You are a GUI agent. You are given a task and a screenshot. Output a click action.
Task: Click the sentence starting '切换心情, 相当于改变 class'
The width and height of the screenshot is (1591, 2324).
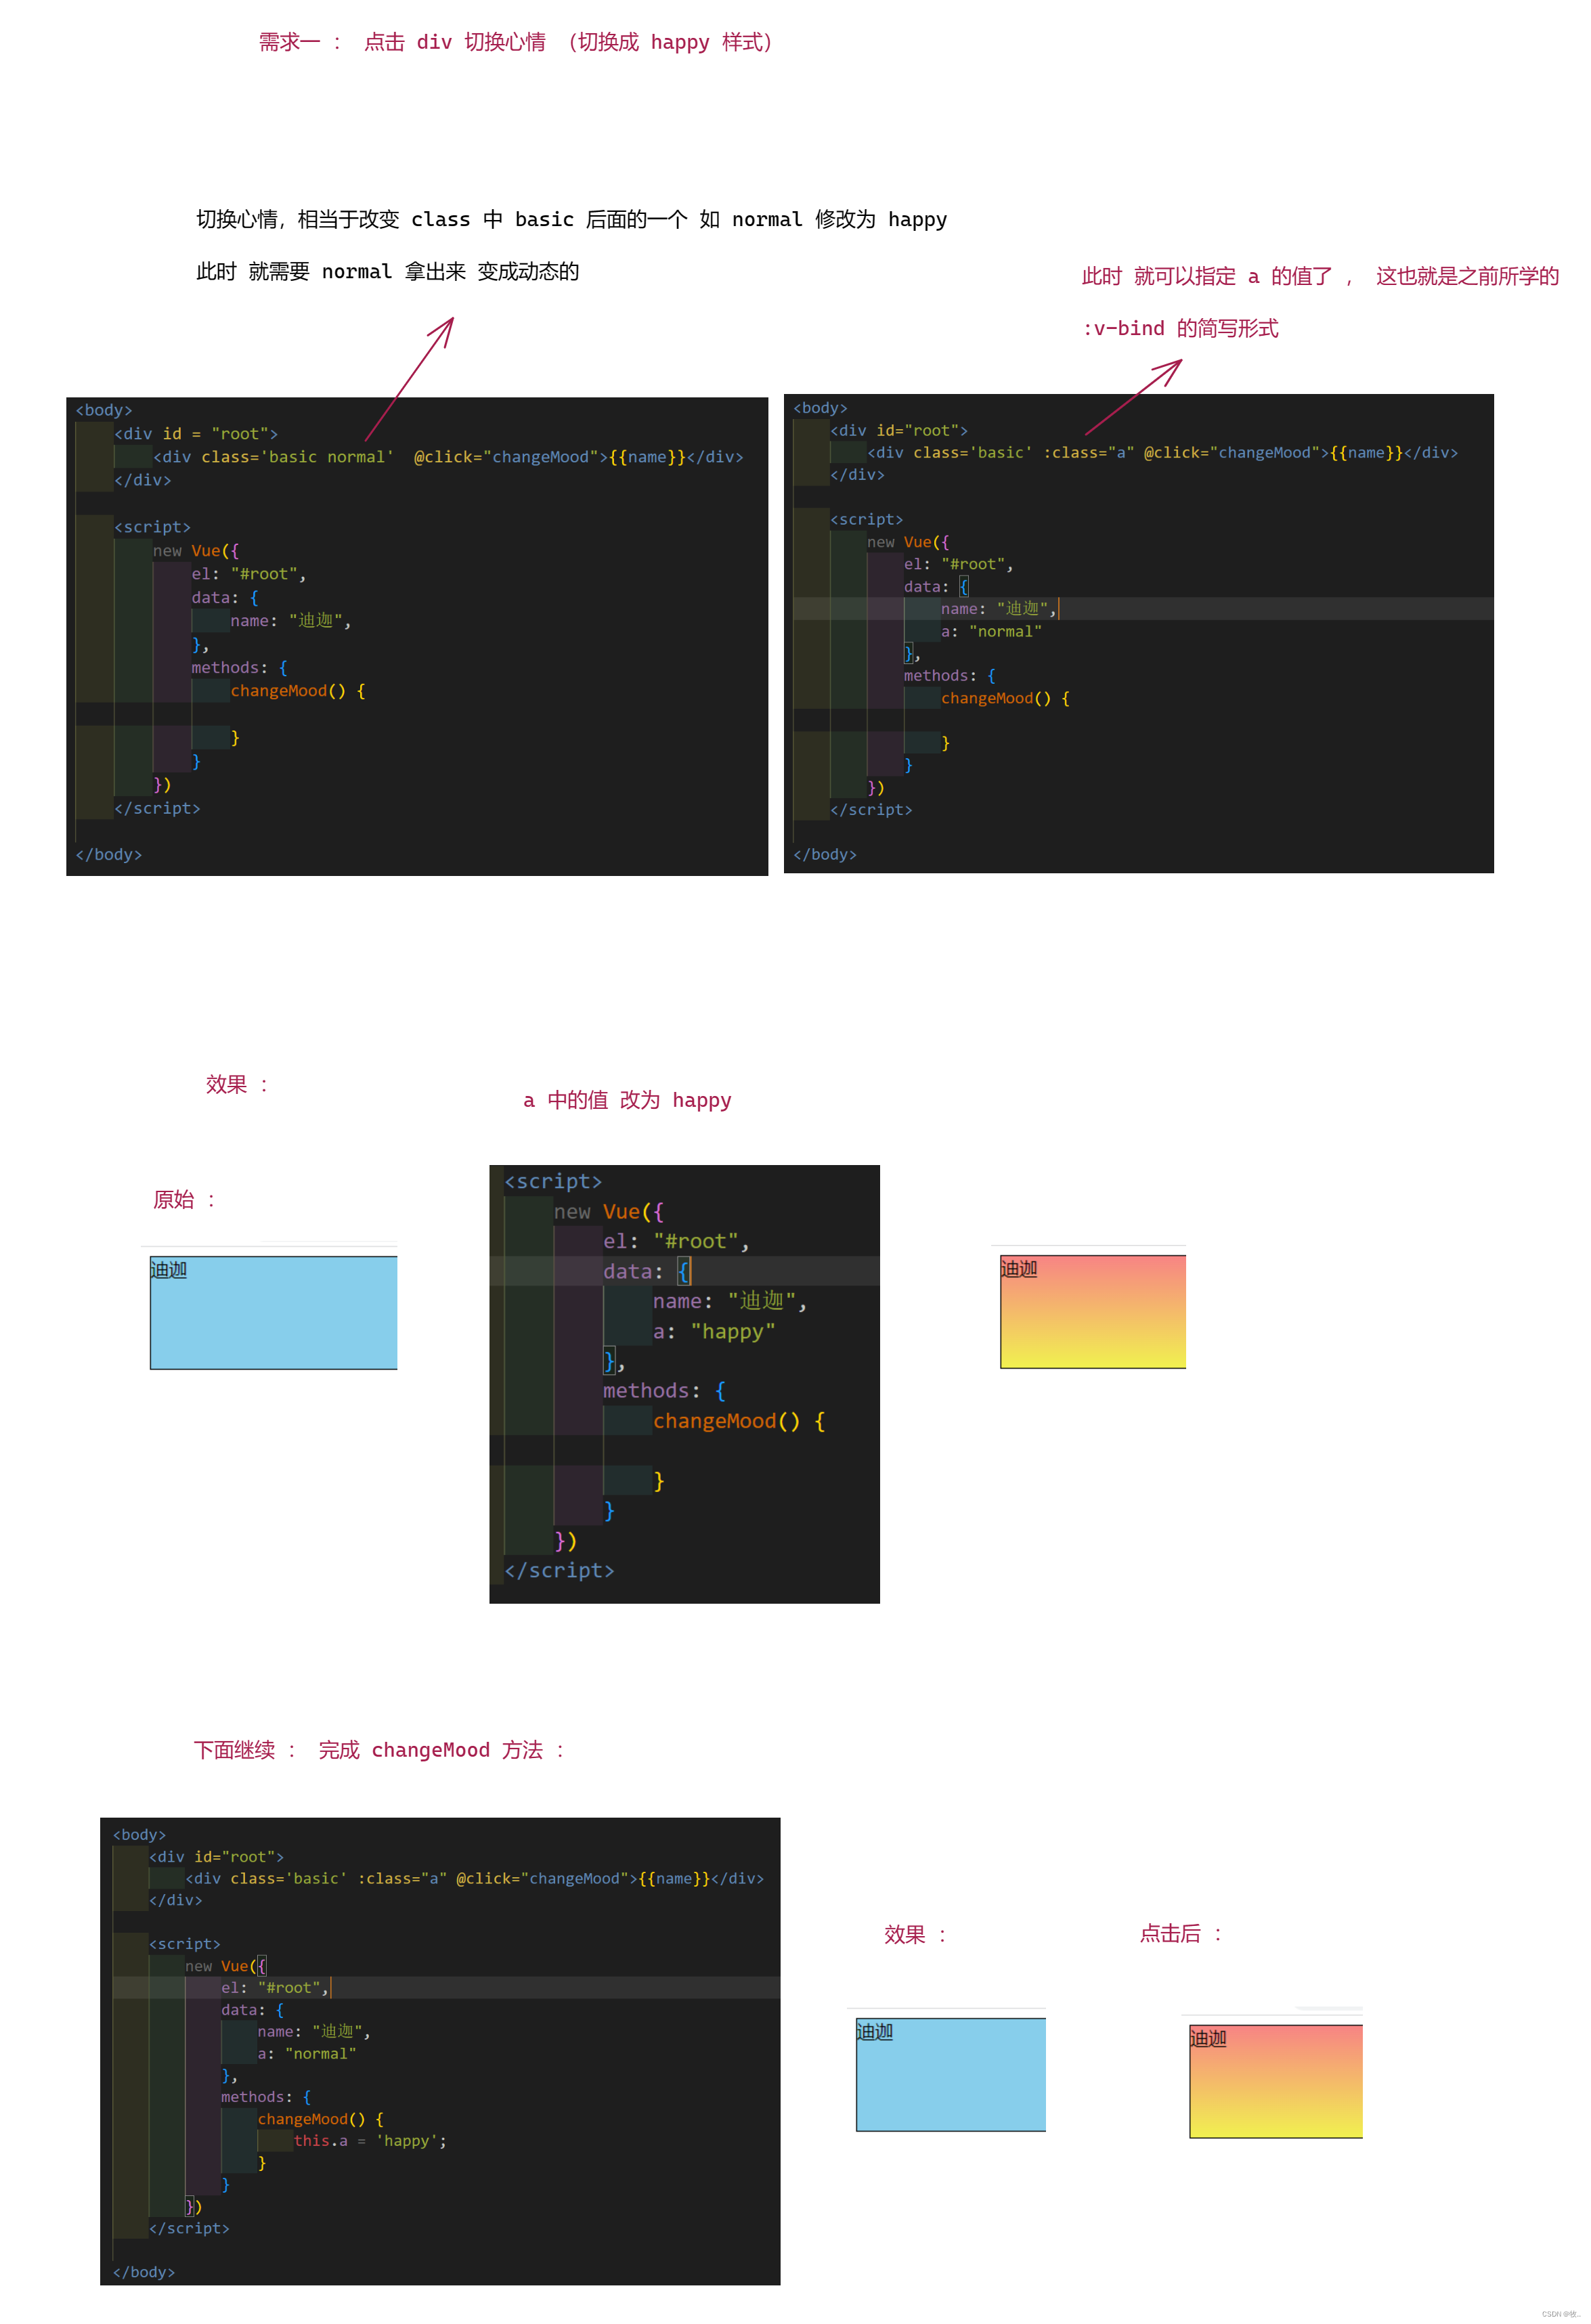click(x=571, y=219)
